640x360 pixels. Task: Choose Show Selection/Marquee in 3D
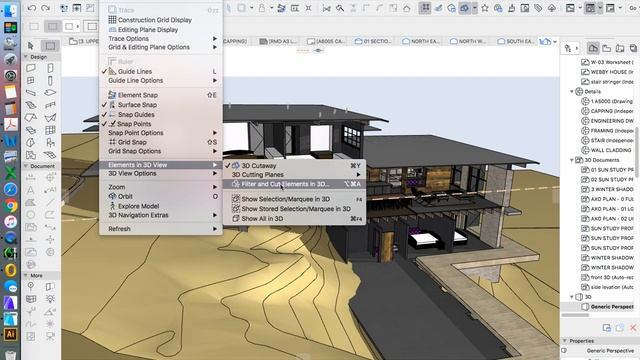(x=294, y=199)
